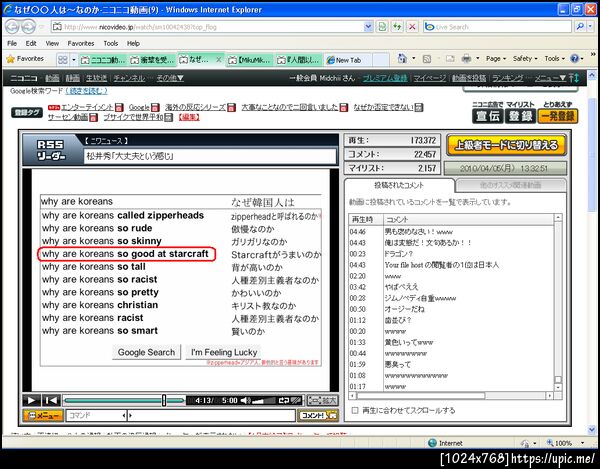Switch to the New Tab browser tab

[x=347, y=60]
